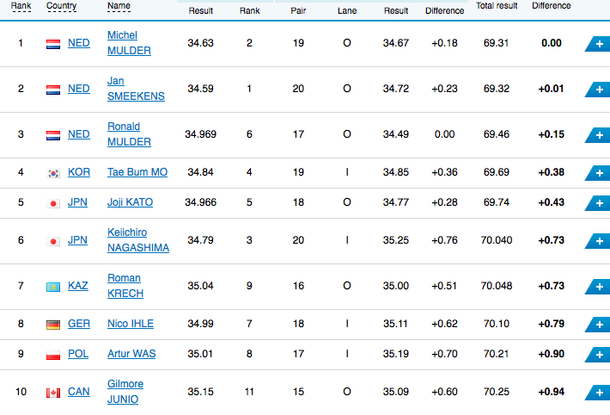This screenshot has height=415, width=610.
Task: Expand Michel Mulder's row with plus button
Action: click(x=598, y=44)
